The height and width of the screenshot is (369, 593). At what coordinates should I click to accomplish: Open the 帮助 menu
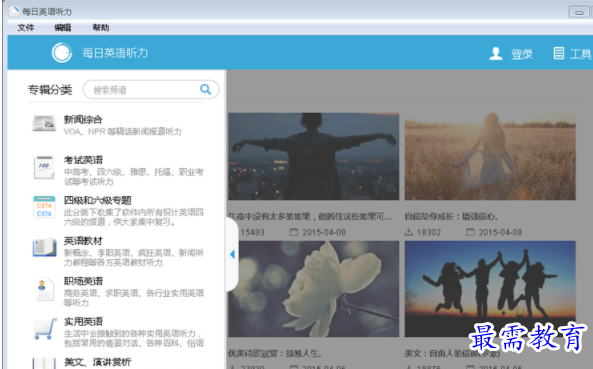(x=101, y=28)
